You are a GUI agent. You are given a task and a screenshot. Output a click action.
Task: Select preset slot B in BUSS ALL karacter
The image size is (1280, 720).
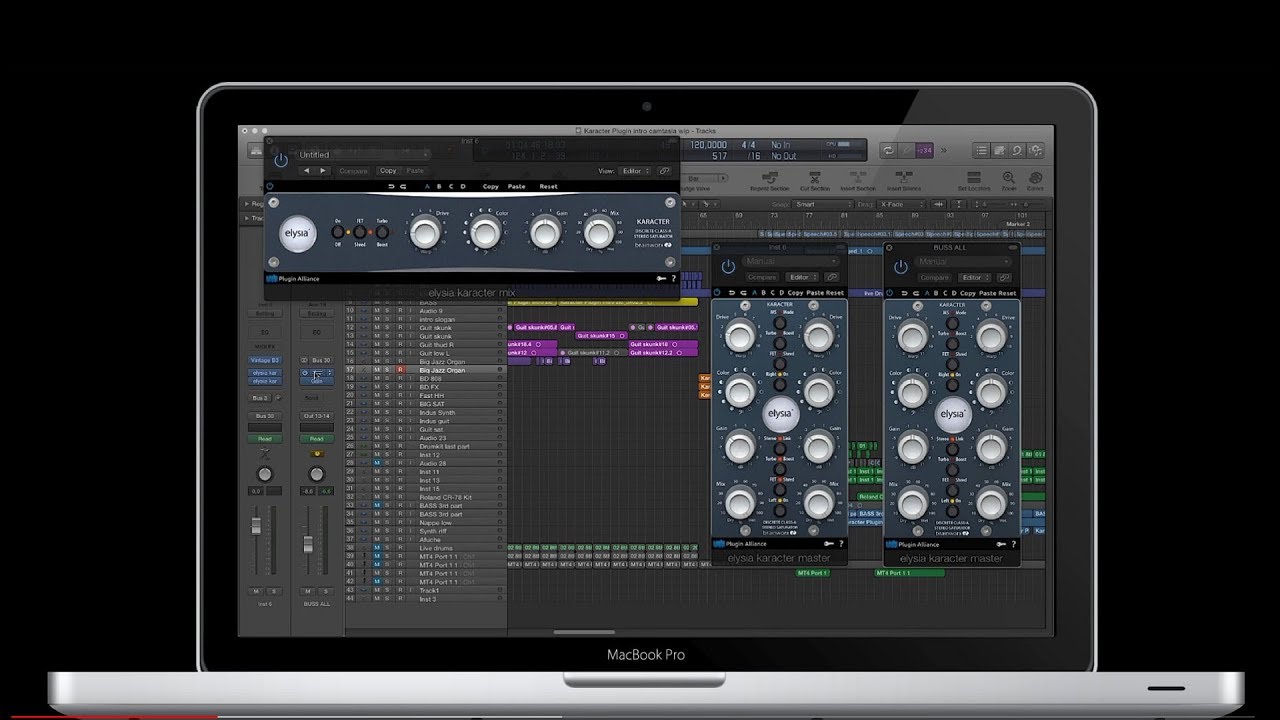[x=937, y=293]
